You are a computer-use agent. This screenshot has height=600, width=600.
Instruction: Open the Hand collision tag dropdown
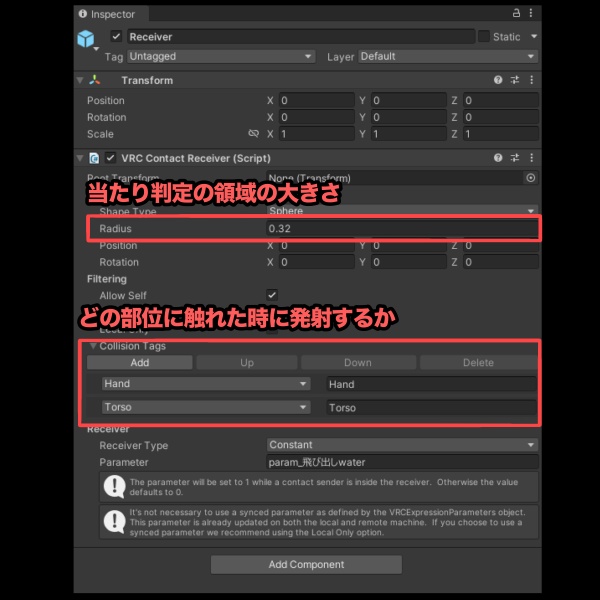click(206, 384)
